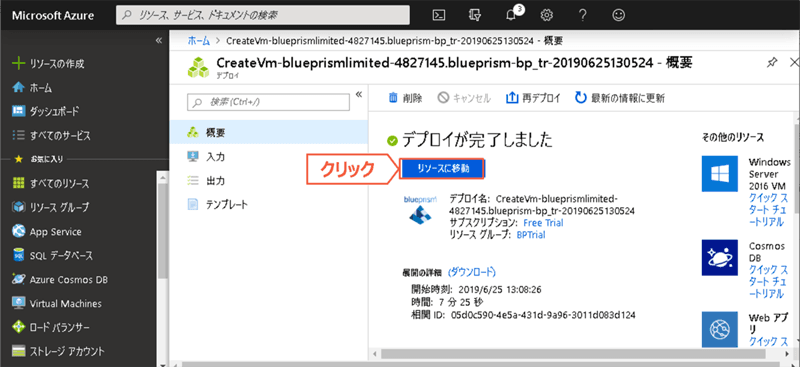Click the feedback smiley icon

[x=618, y=15]
